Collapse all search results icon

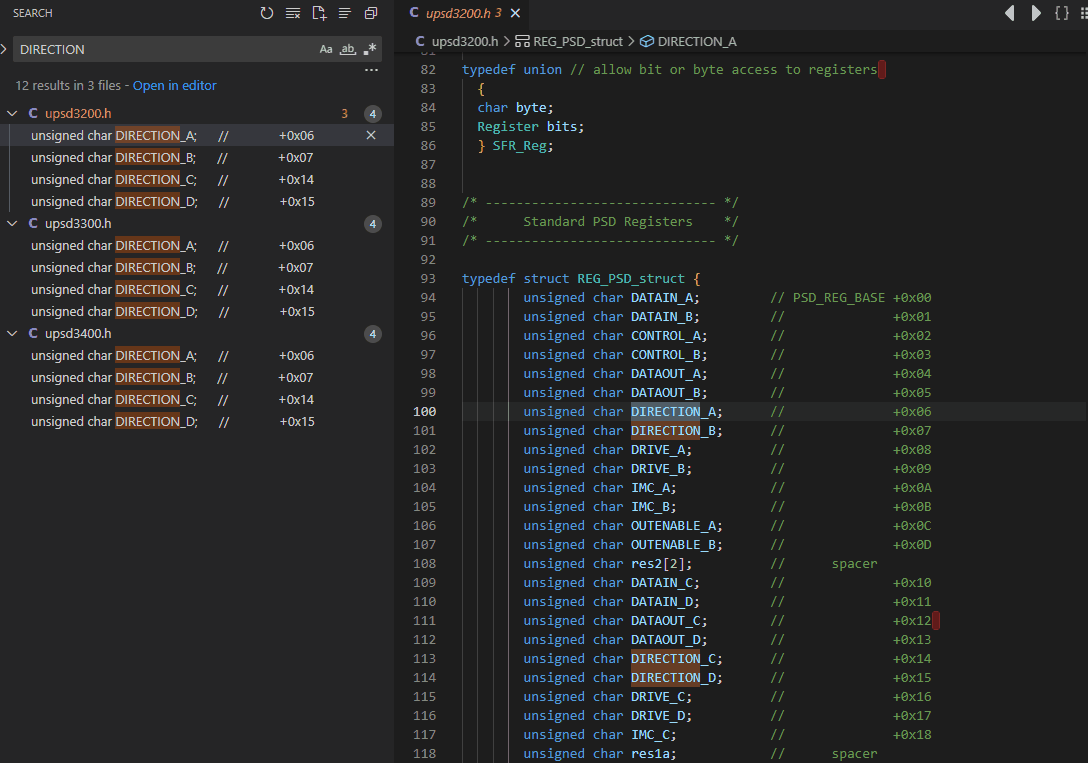point(371,13)
